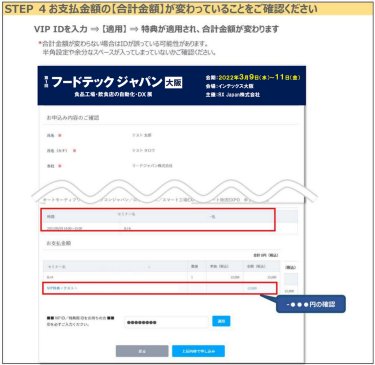Image resolution: width=375 pixels, height=365 pixels.
Task: Focus the masked VIP ID input field
Action: [166, 322]
